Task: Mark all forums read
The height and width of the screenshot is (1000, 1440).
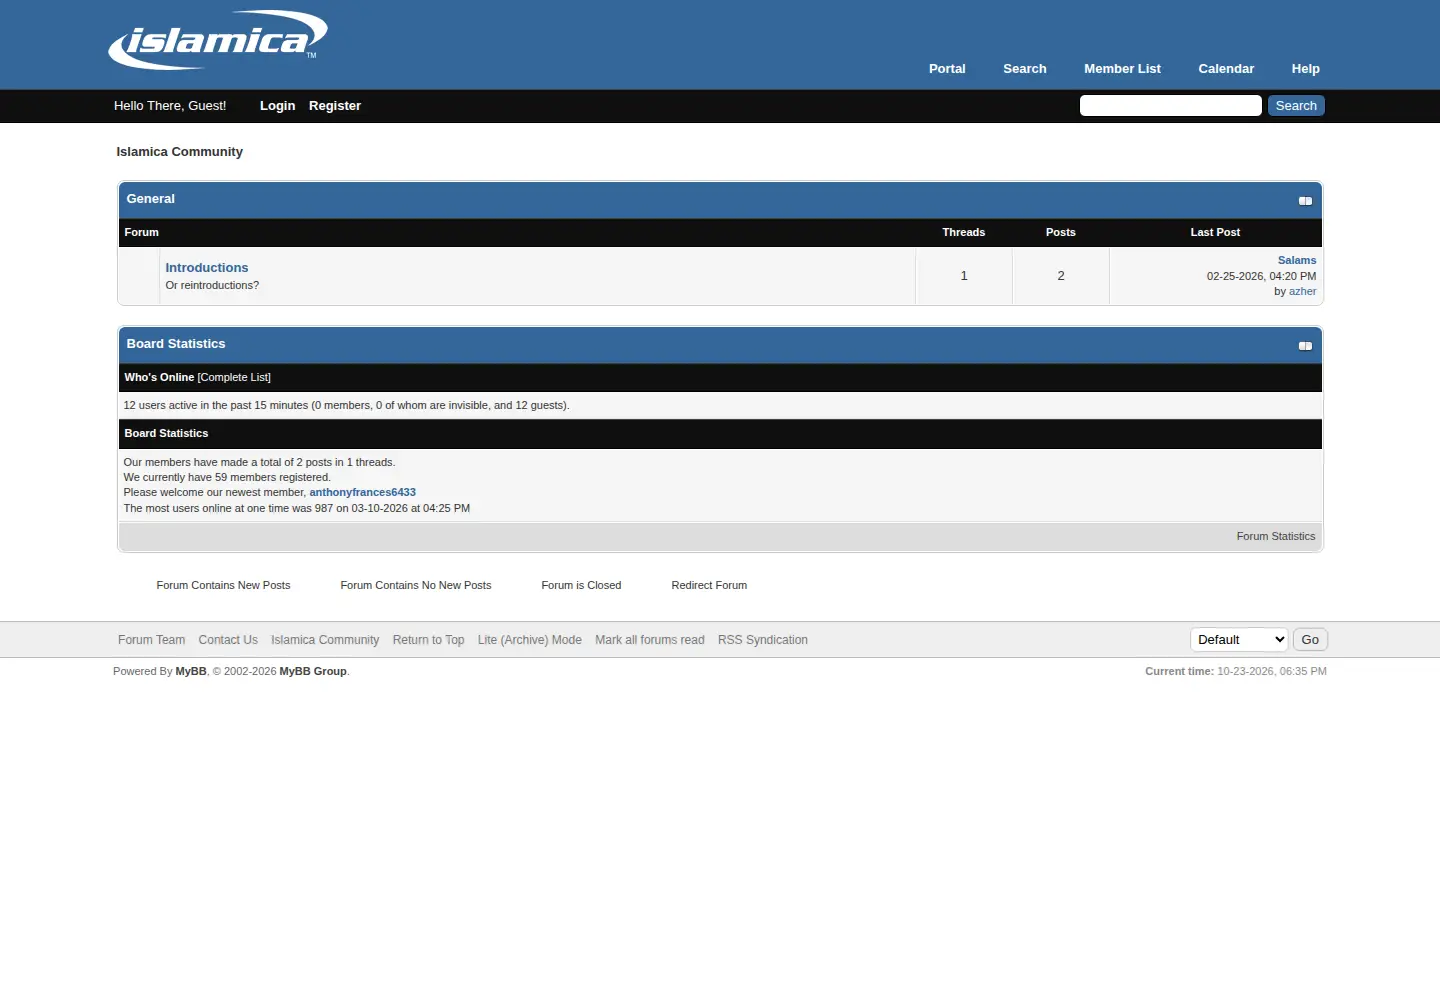Action: coord(650,640)
